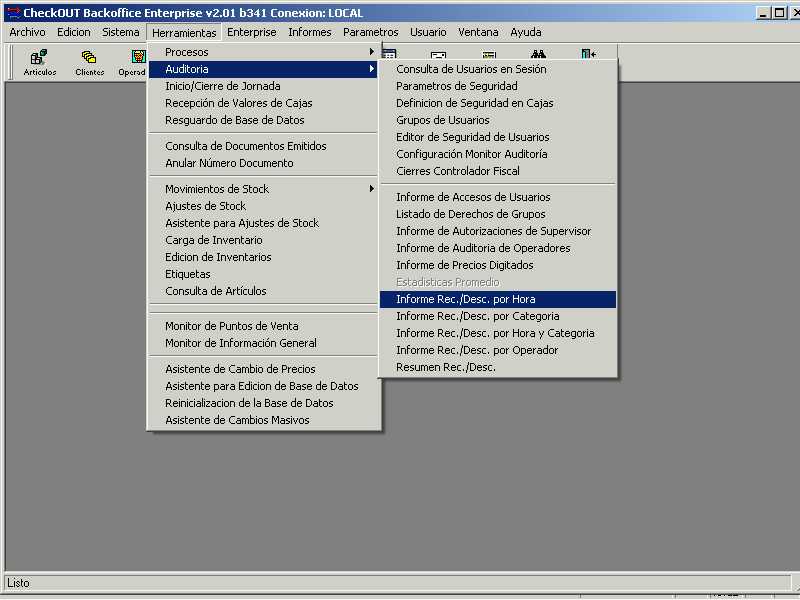Screen dimensions: 800x600
Task: Click the Operad toolbar icon
Action: 133,62
